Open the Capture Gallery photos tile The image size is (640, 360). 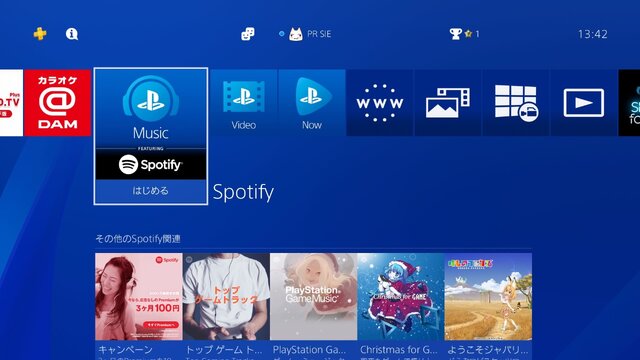[x=448, y=102]
